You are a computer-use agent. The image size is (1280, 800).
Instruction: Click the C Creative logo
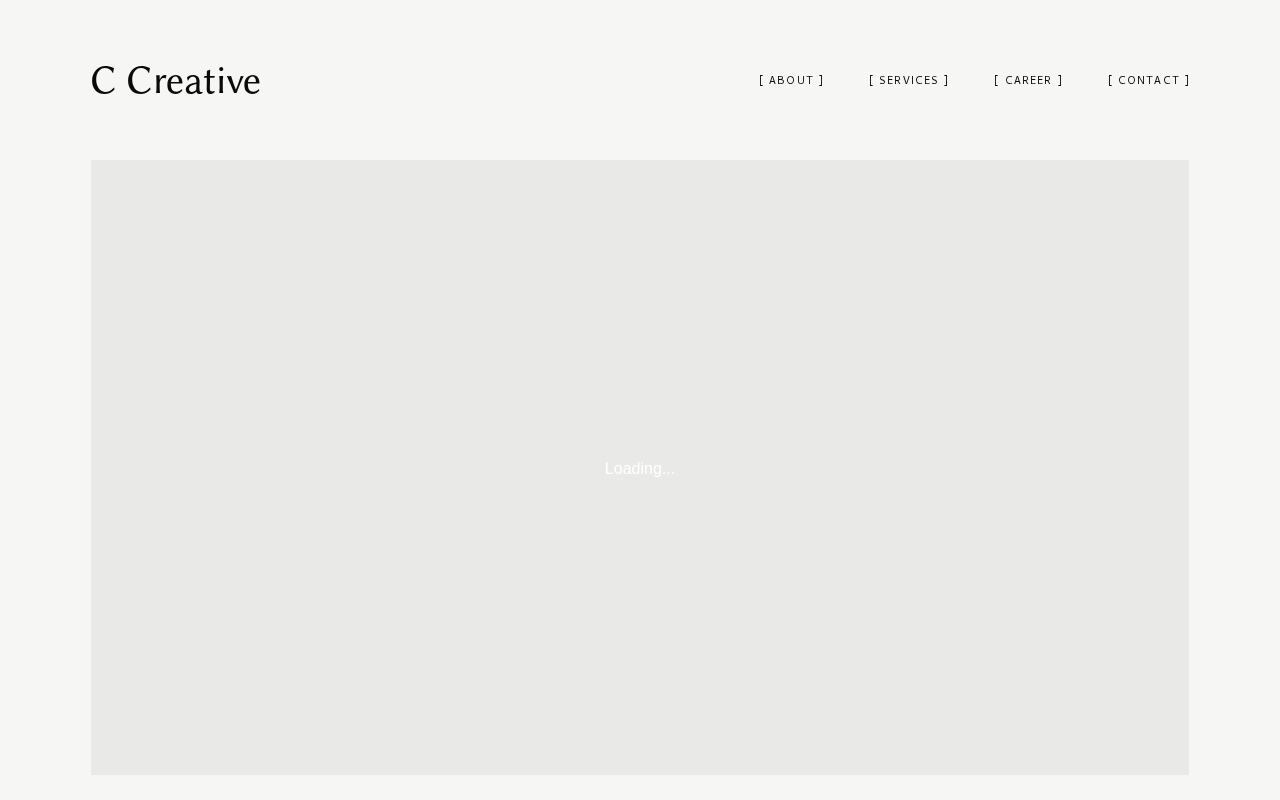click(176, 81)
